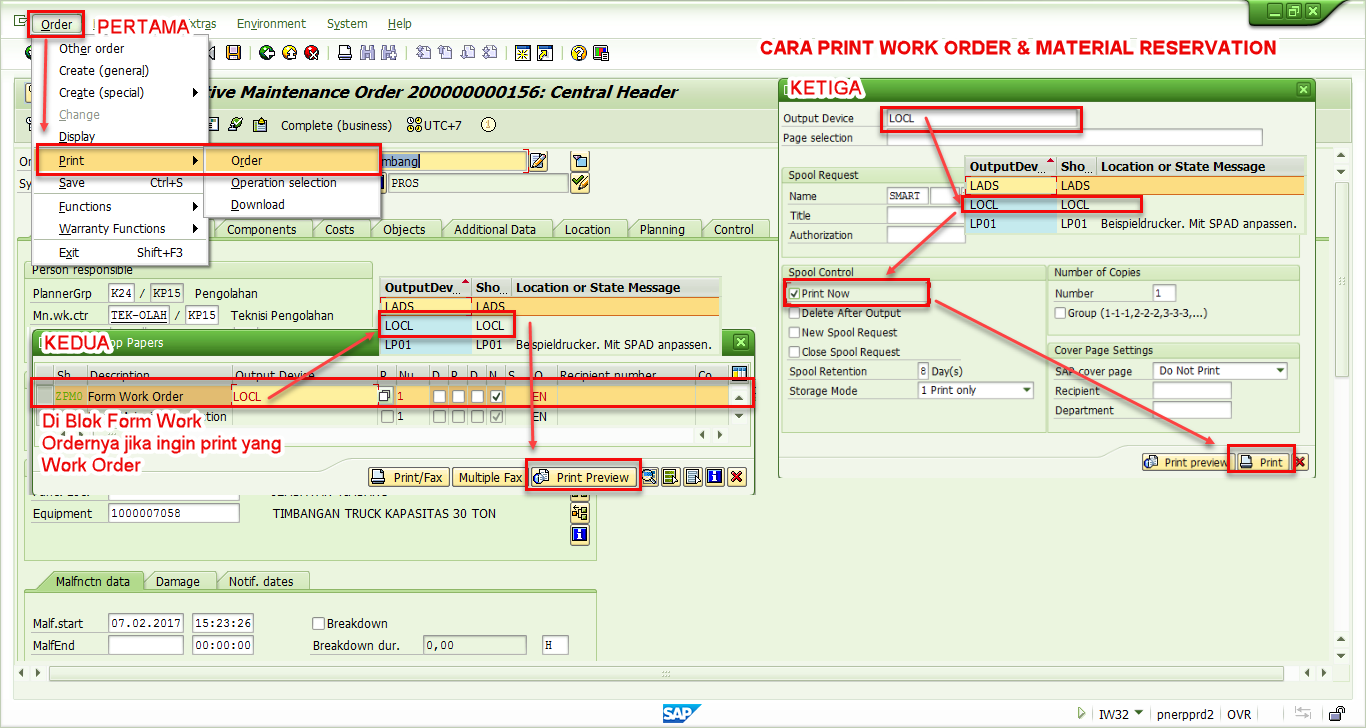1366x728 pixels.
Task: Click the Help question mark toolbar icon
Action: (578, 53)
